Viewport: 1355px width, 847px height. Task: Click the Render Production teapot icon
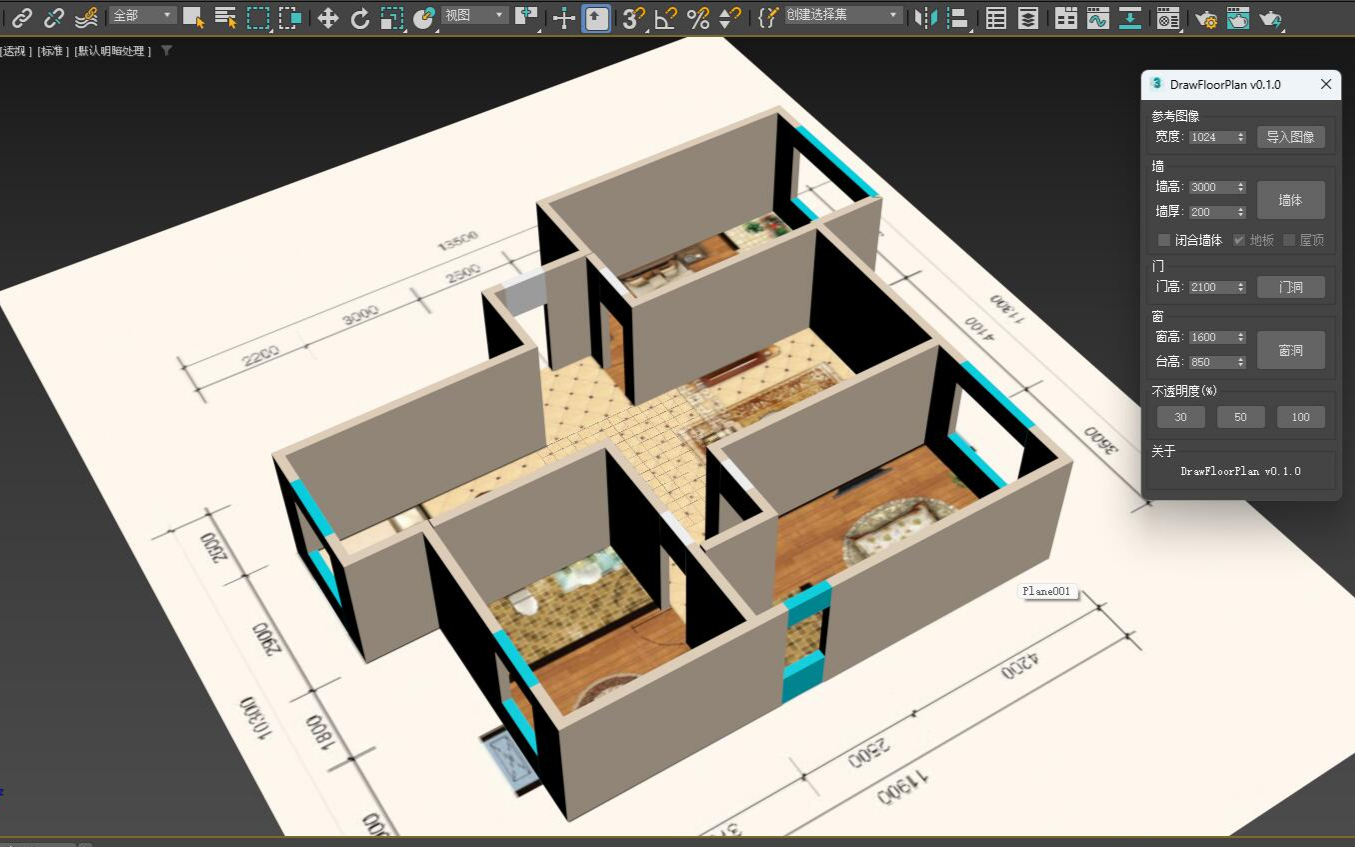pos(1270,17)
